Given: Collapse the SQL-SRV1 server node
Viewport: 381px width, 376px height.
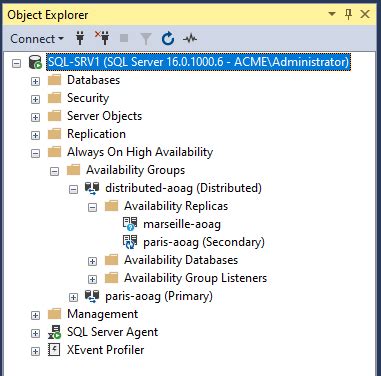Looking at the screenshot, I should pos(16,63).
